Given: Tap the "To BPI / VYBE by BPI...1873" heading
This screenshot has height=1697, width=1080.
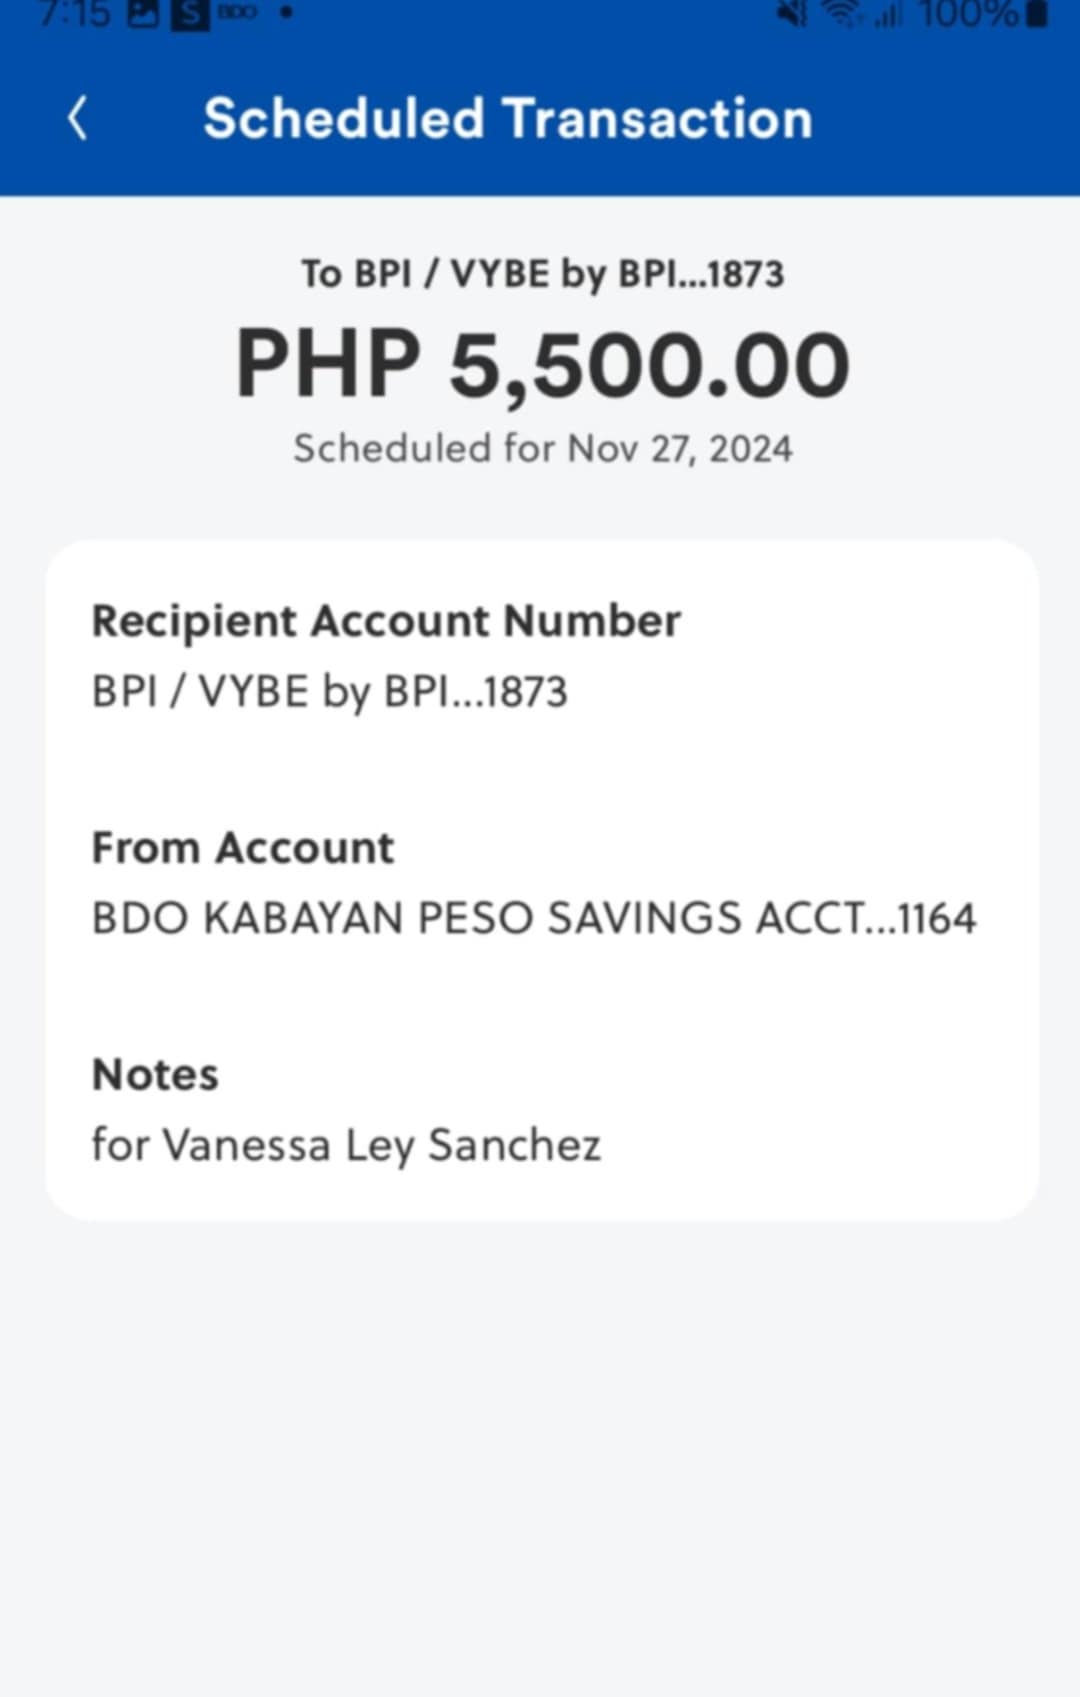Looking at the screenshot, I should coord(543,273).
